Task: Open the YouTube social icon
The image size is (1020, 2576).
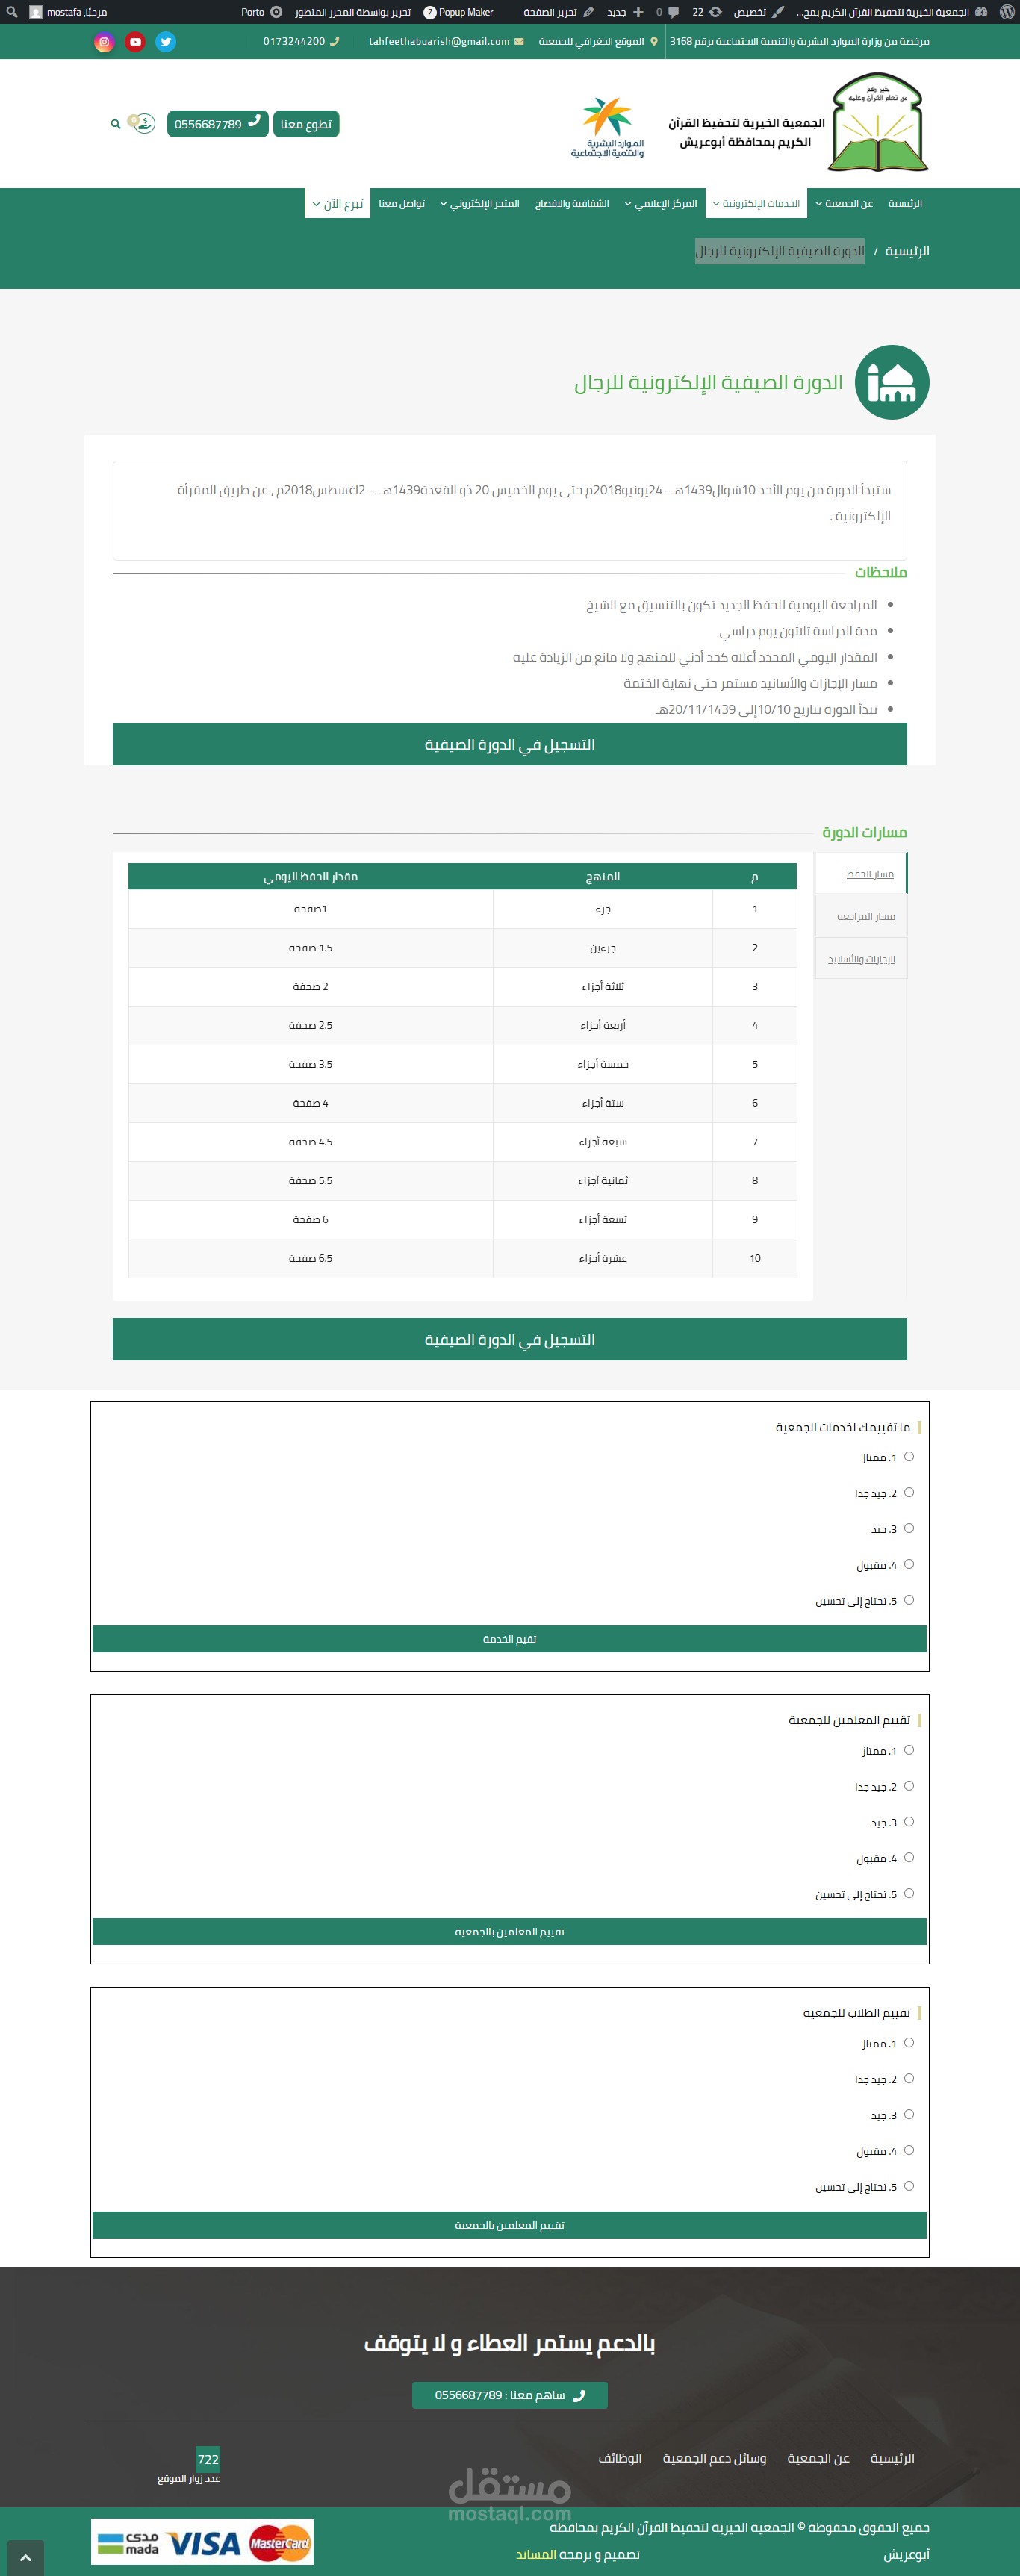Action: (135, 42)
